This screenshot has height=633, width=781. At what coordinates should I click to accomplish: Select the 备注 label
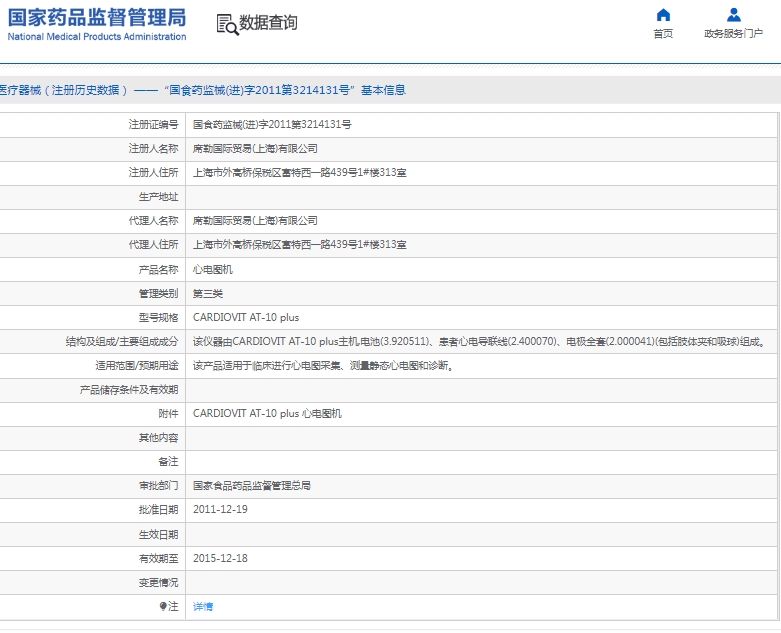coord(168,462)
